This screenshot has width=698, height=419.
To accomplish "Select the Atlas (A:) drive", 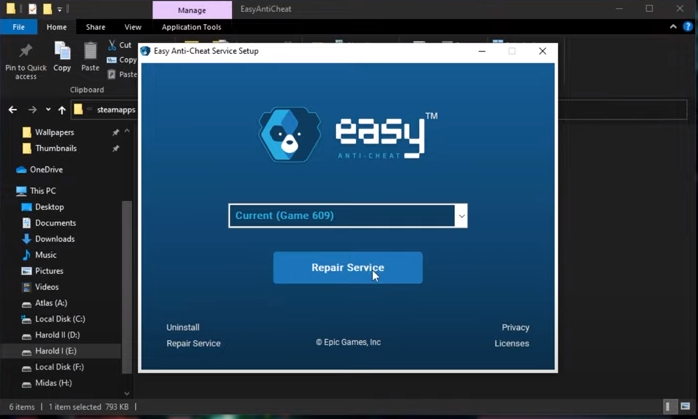I will click(x=51, y=303).
